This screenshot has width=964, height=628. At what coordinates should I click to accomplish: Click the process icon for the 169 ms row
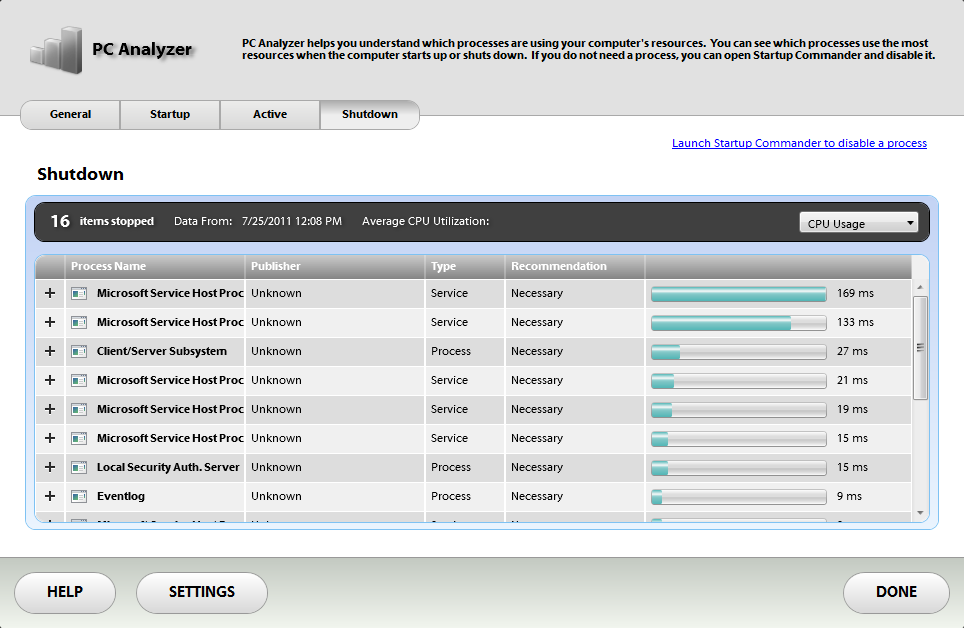pos(79,293)
